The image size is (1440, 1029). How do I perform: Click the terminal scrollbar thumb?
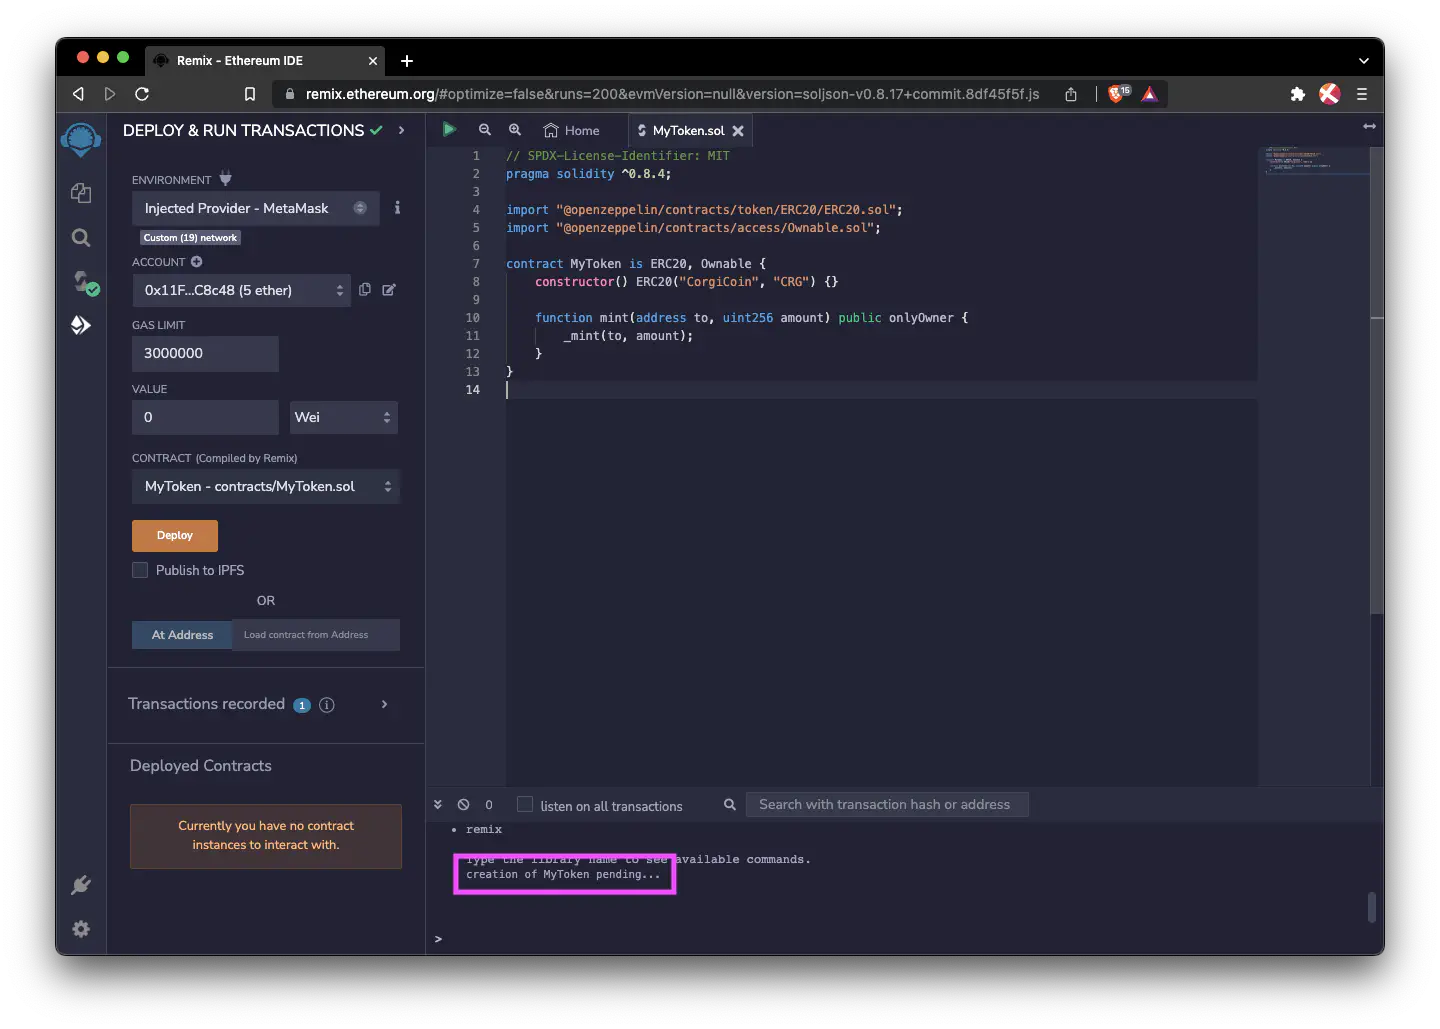1372,907
